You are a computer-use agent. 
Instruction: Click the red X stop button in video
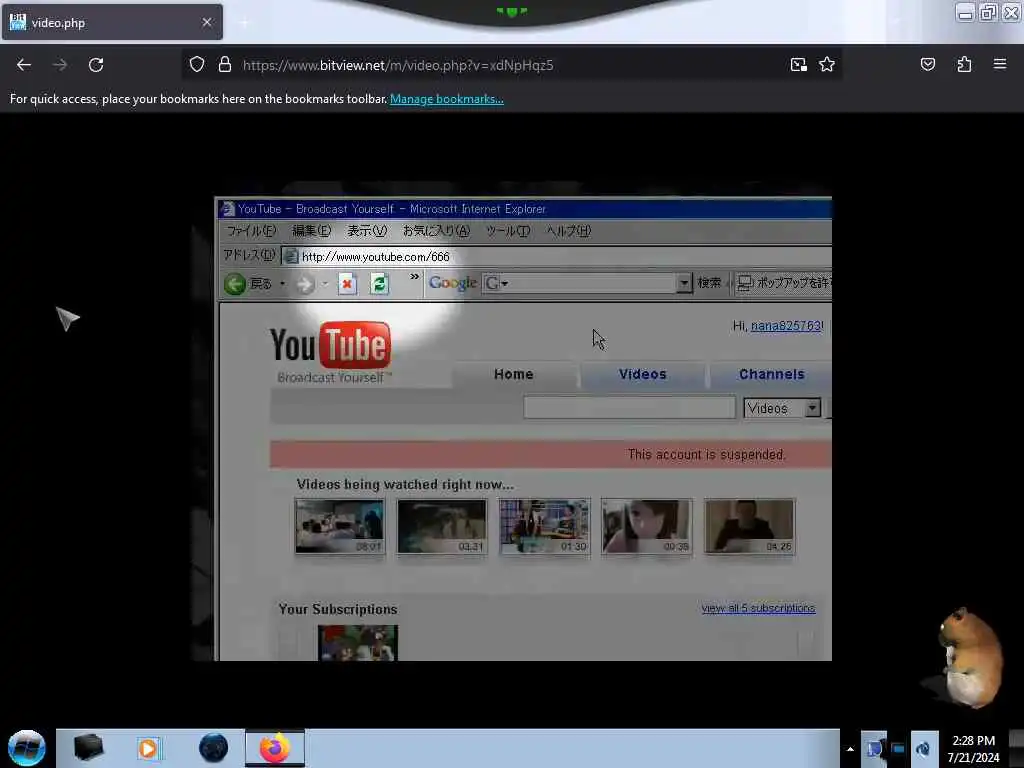tap(347, 284)
